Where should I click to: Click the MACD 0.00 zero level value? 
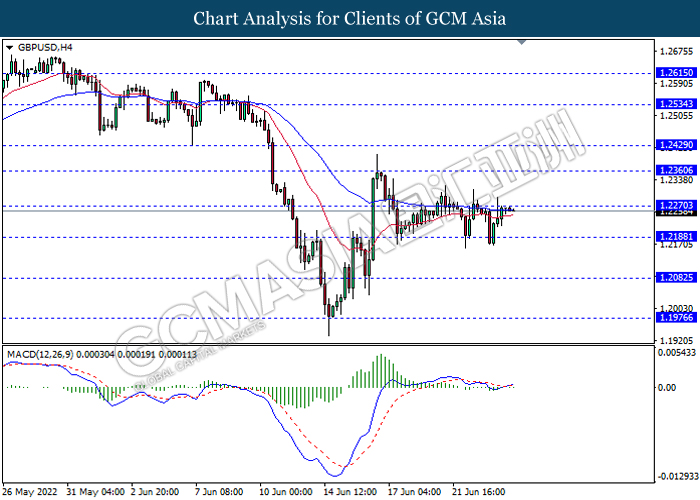pos(667,388)
